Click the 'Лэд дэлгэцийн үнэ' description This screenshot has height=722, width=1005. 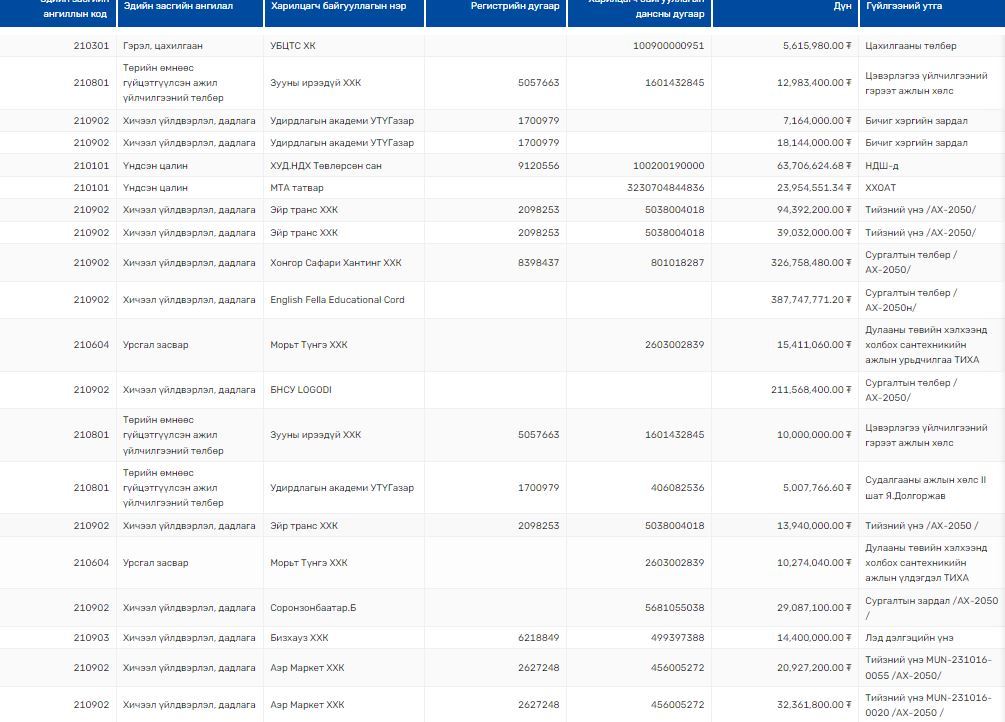[909, 638]
